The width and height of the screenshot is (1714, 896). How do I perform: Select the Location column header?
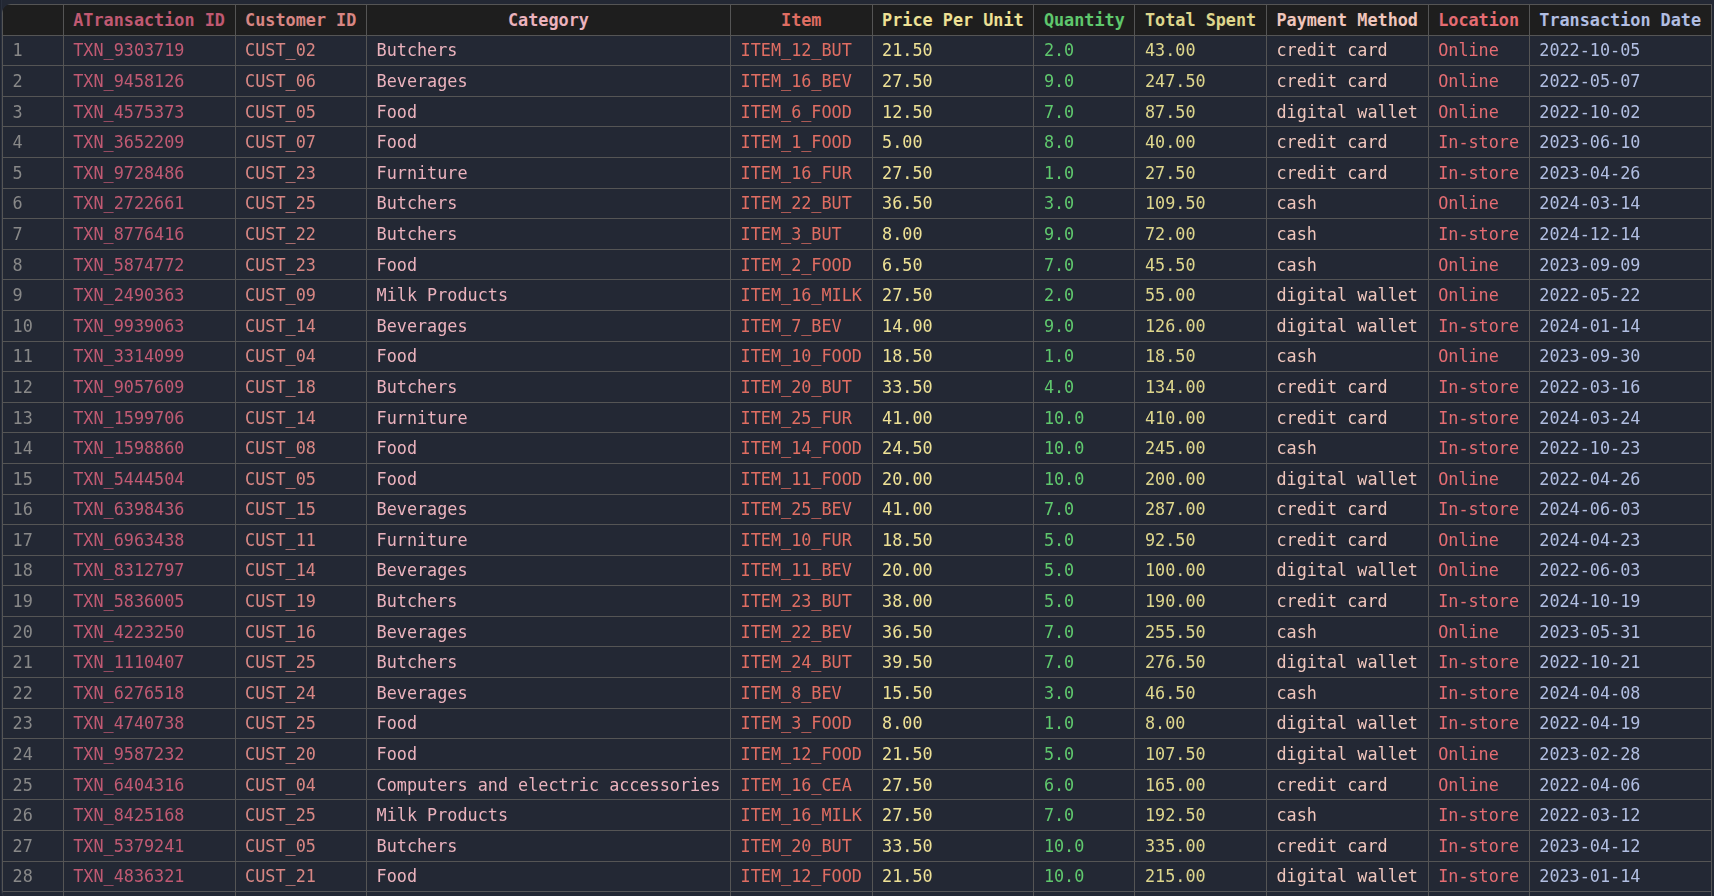[1478, 20]
